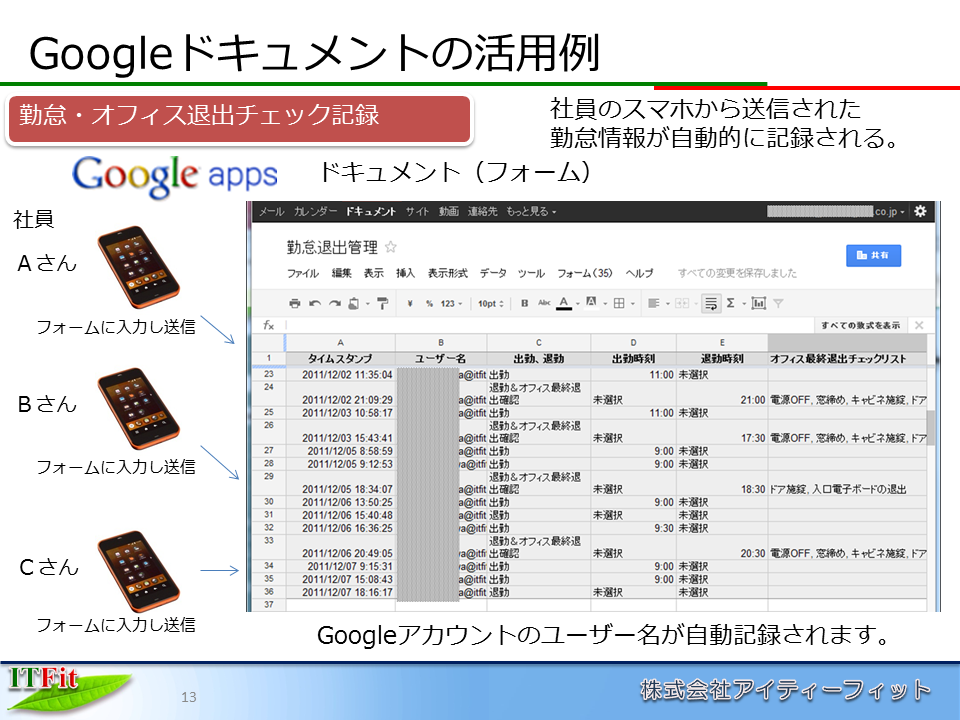Click the カレンダー link in top bar
Screen dimensions: 960x720
click(x=315, y=211)
